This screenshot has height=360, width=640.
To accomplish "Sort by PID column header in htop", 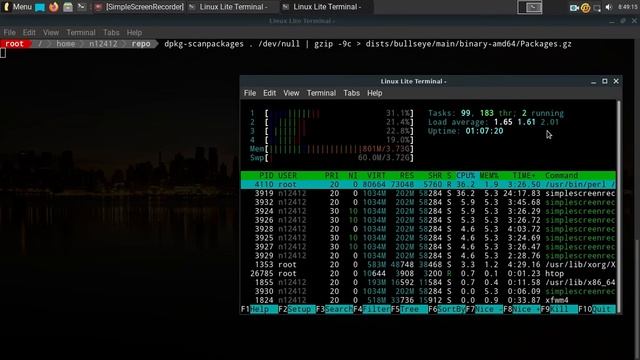I will pyautogui.click(x=266, y=176).
